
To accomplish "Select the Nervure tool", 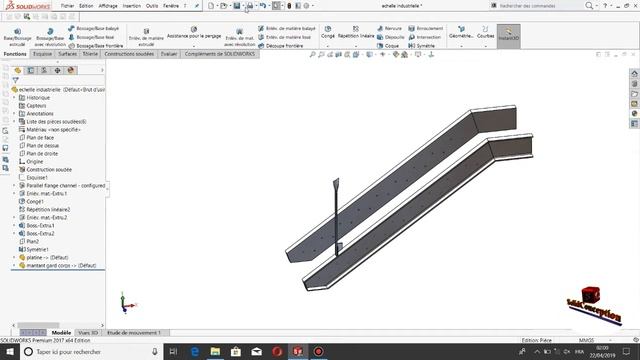I will [389, 28].
